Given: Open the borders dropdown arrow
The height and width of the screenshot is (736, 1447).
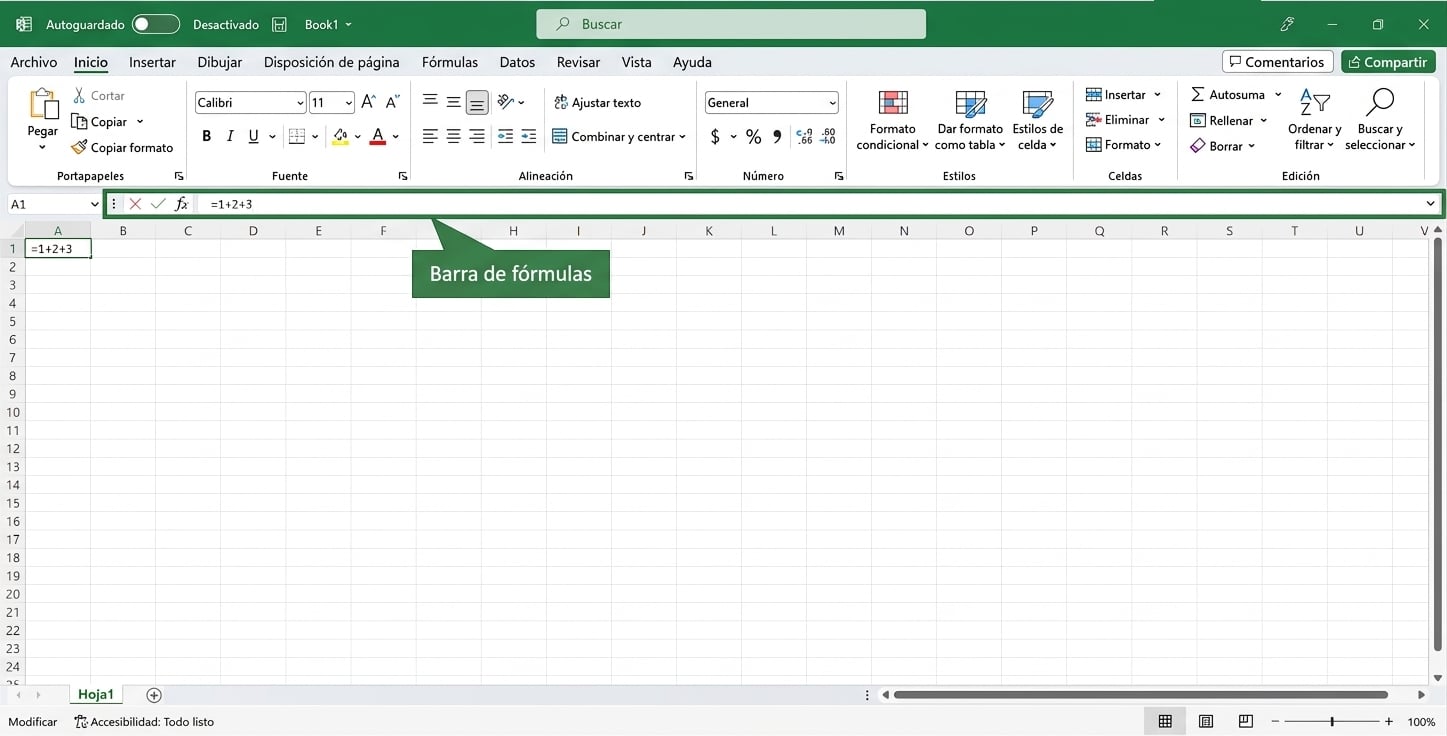Looking at the screenshot, I should (x=315, y=137).
